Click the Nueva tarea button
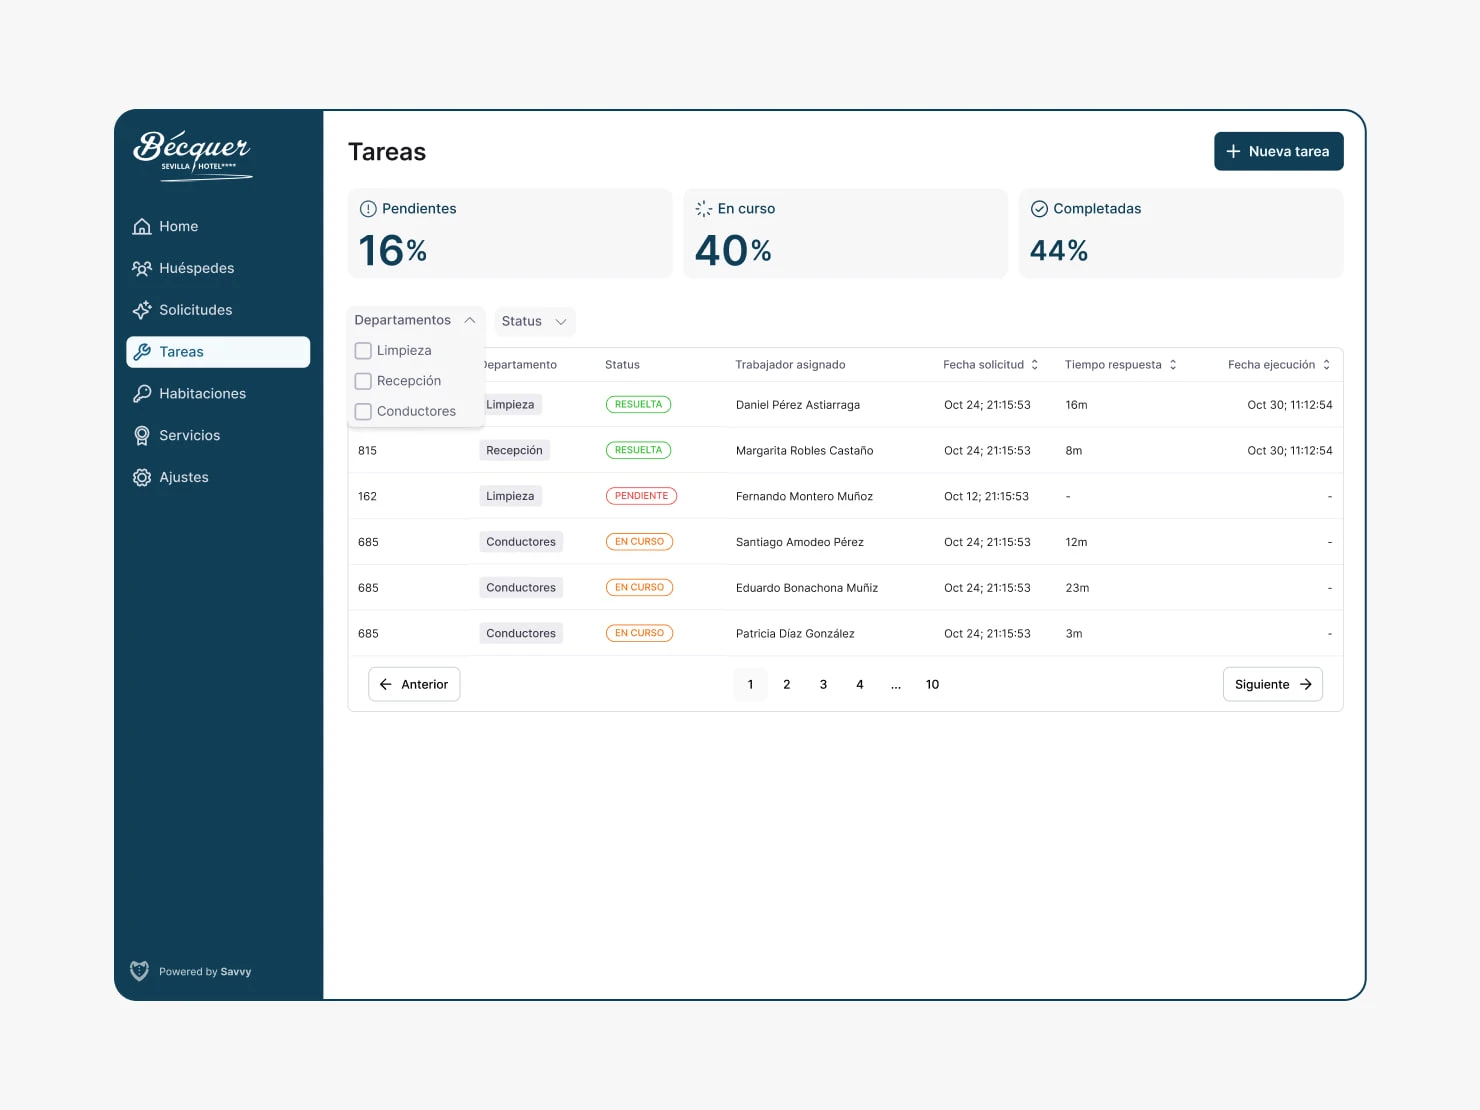The height and width of the screenshot is (1110, 1480). (1278, 151)
